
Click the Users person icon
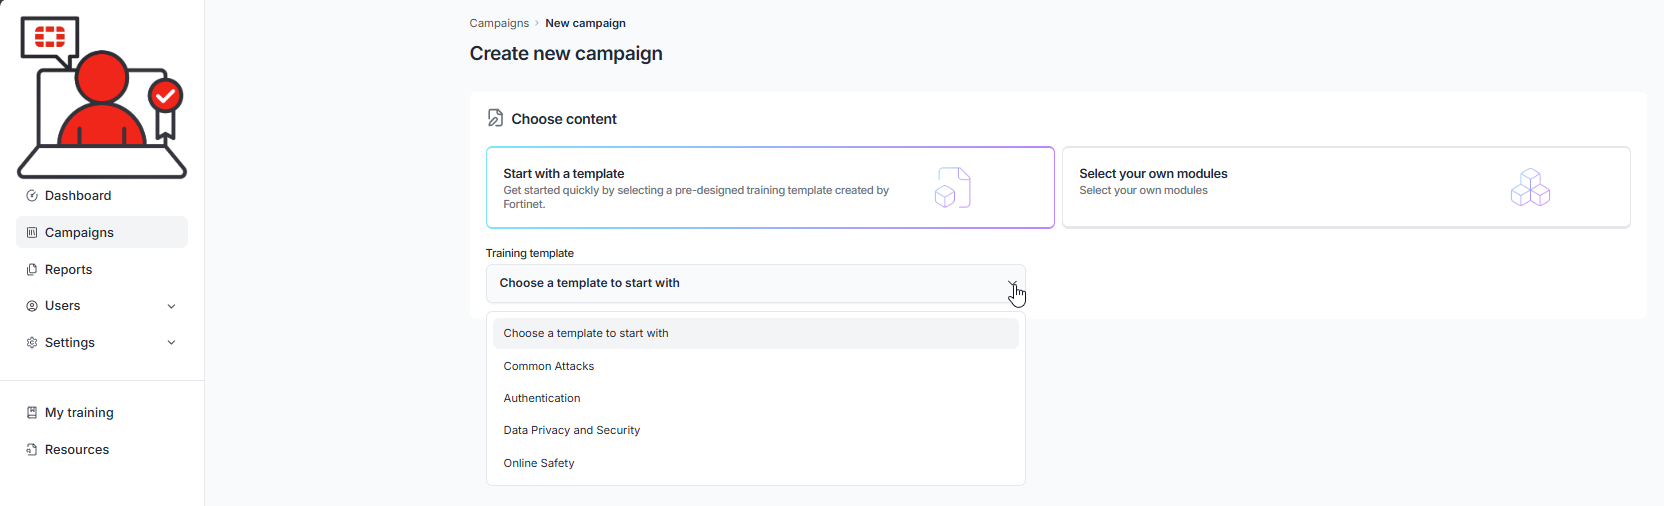[32, 306]
